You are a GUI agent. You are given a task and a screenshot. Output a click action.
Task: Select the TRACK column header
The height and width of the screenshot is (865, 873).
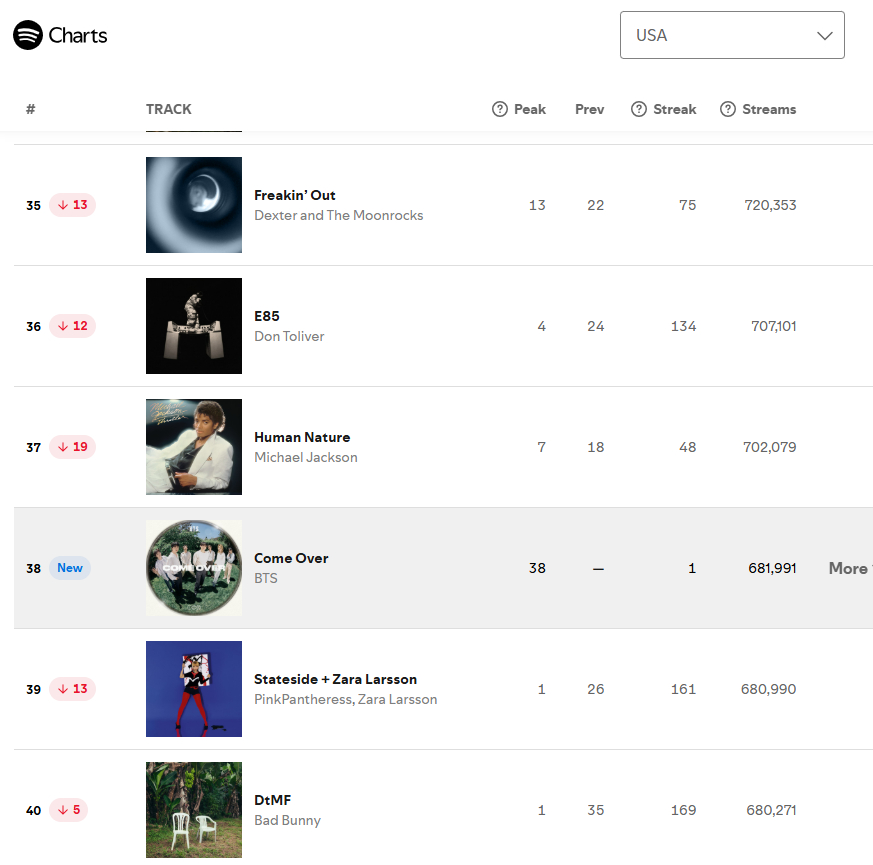[x=169, y=109]
